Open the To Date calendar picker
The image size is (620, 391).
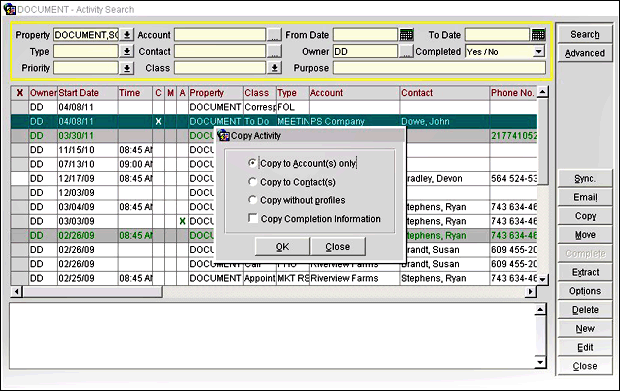(x=539, y=35)
